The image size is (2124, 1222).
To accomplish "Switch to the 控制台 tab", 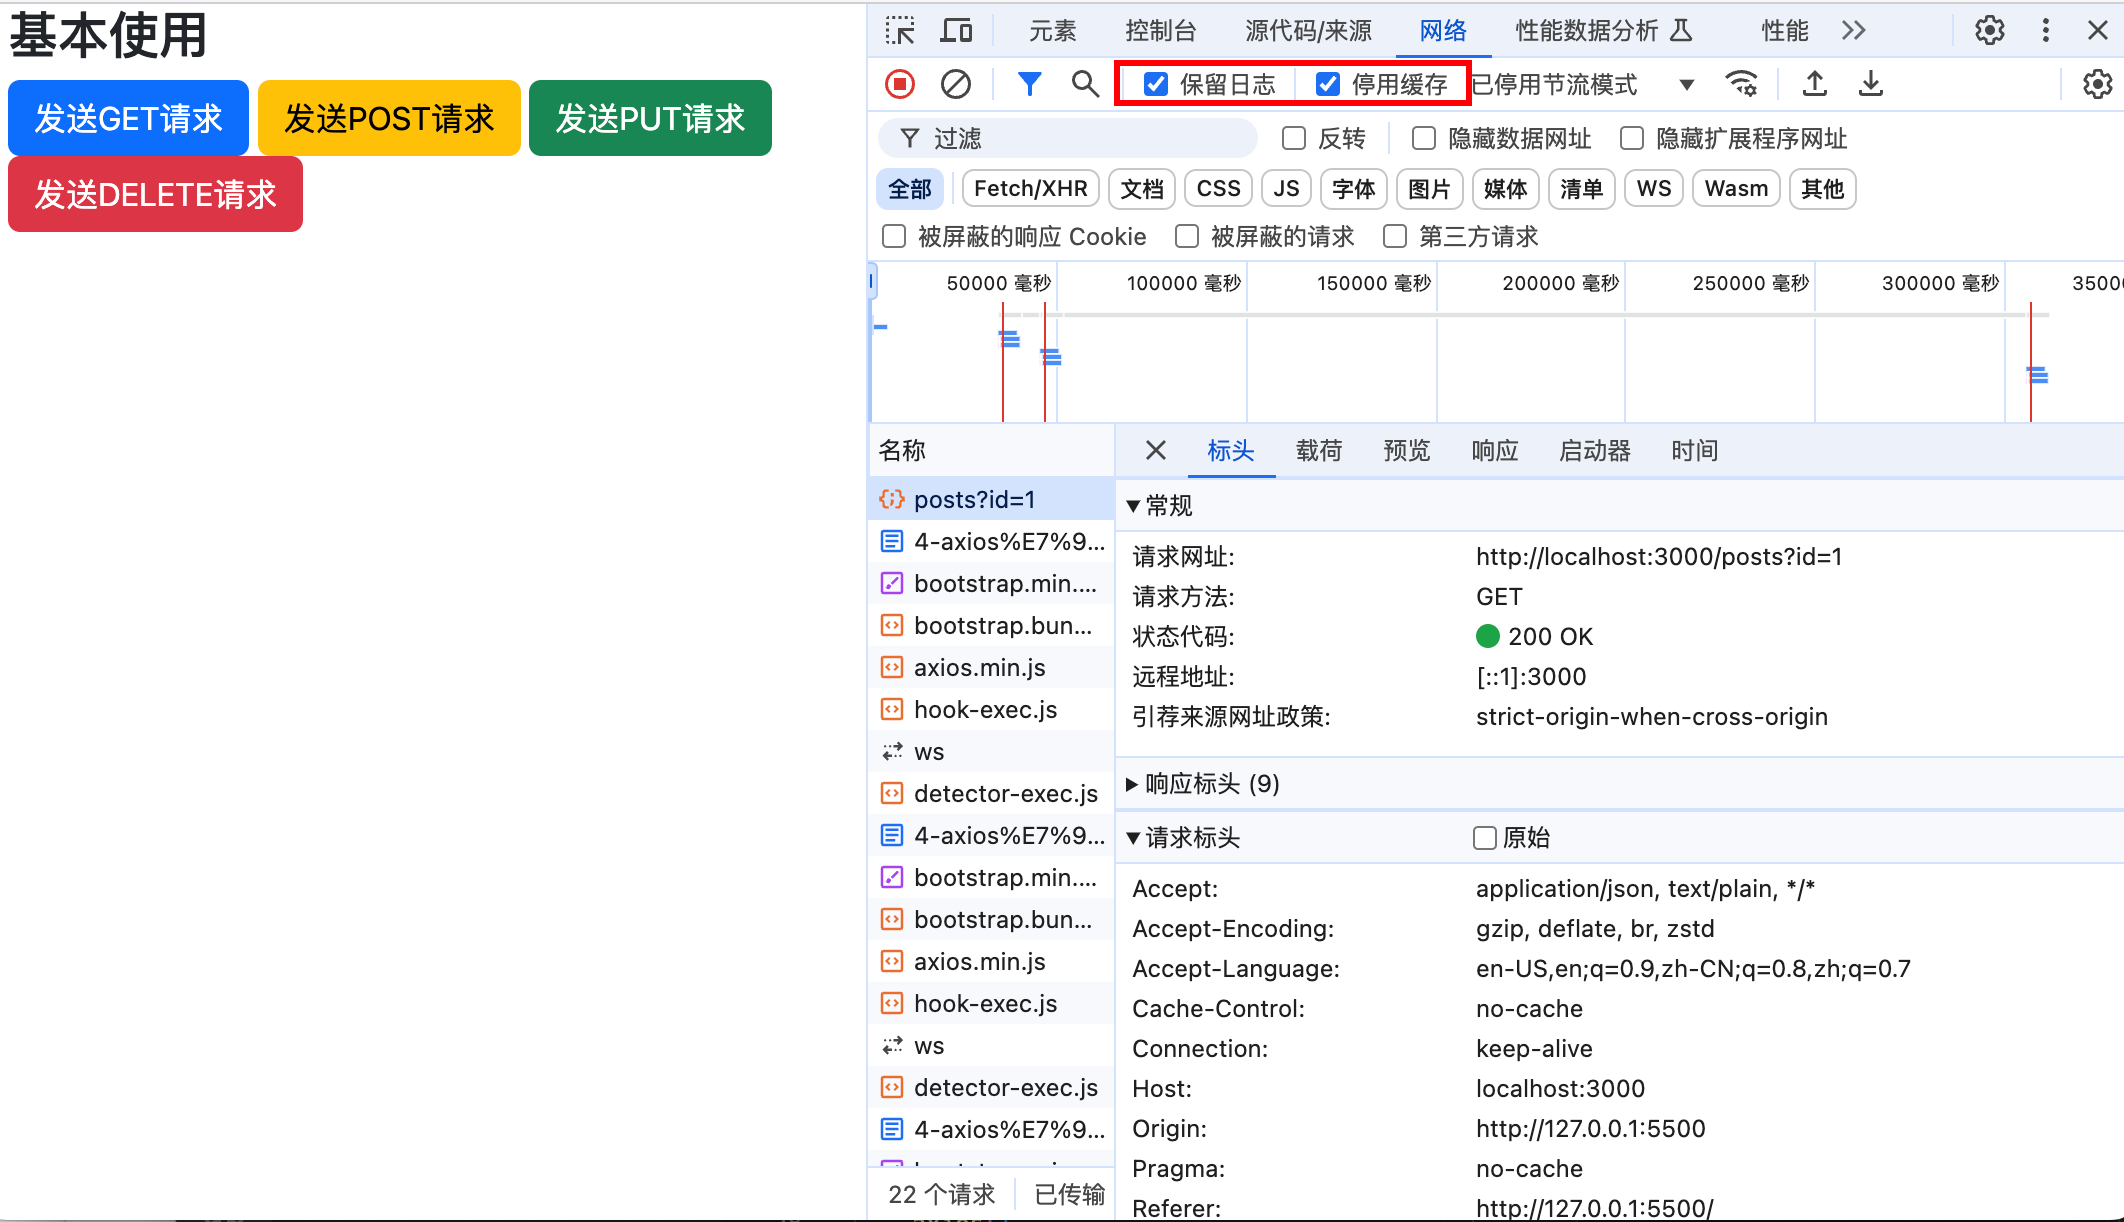I will coord(1160,31).
